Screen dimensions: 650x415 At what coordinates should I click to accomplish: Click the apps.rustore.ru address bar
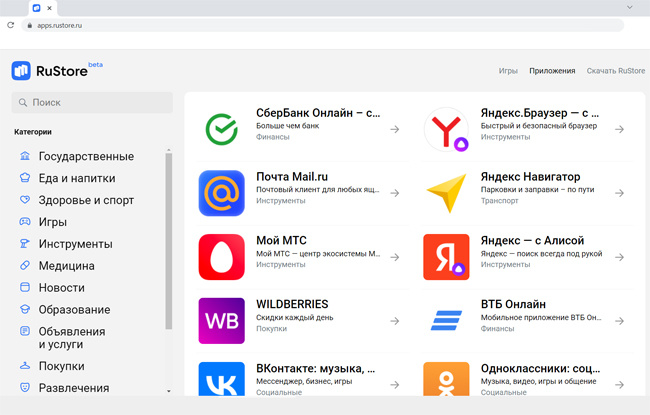[x=323, y=25]
